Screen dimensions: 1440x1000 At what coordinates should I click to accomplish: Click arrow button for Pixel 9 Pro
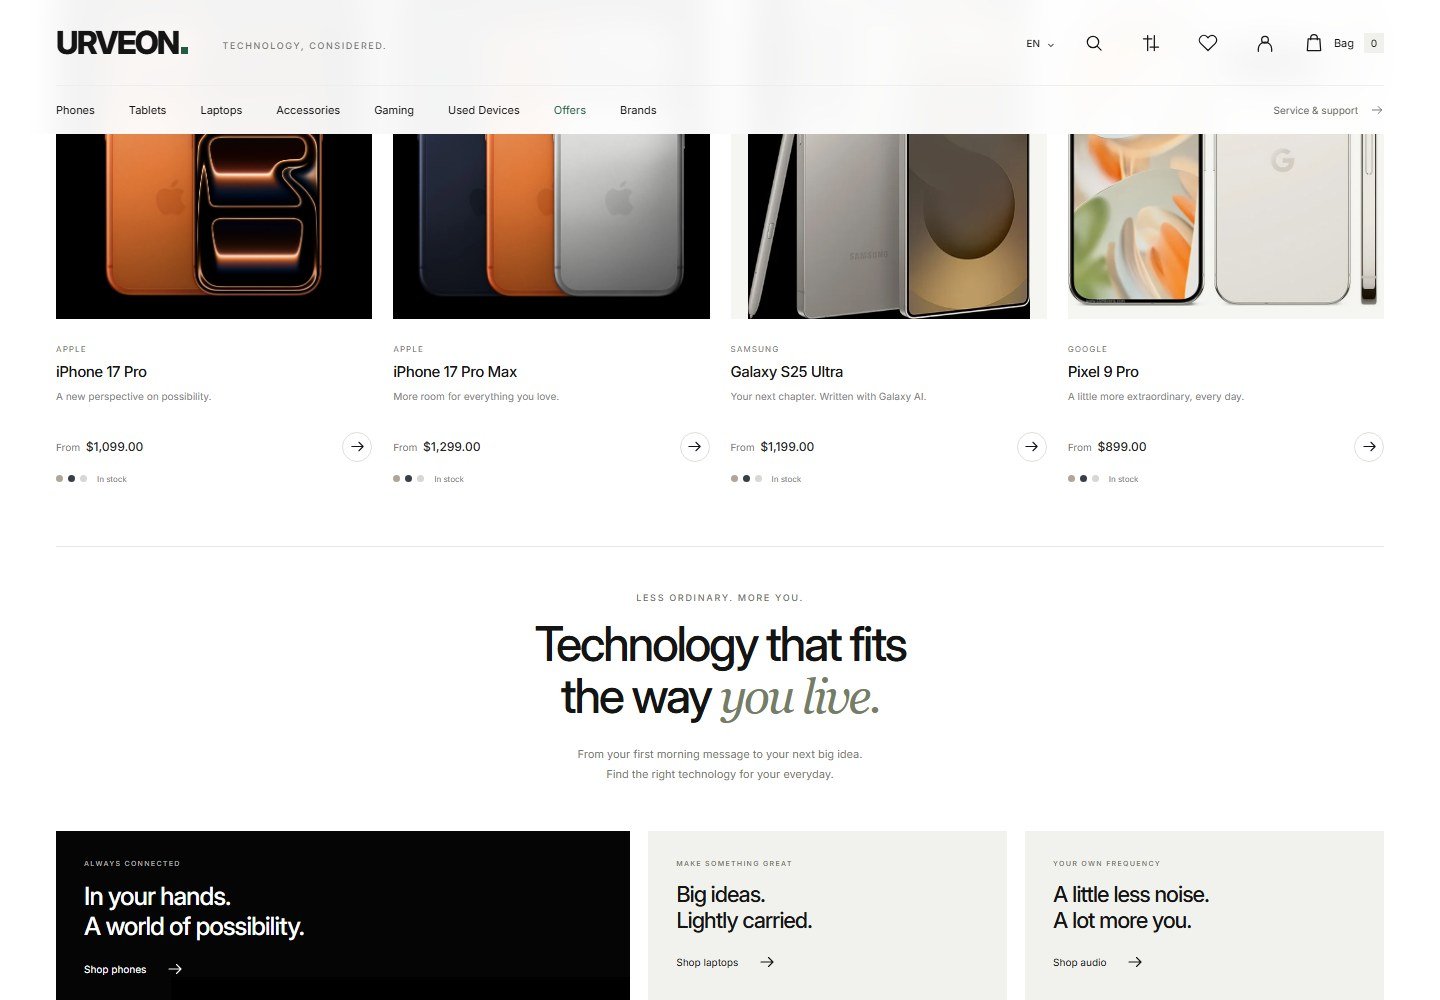[x=1369, y=446]
